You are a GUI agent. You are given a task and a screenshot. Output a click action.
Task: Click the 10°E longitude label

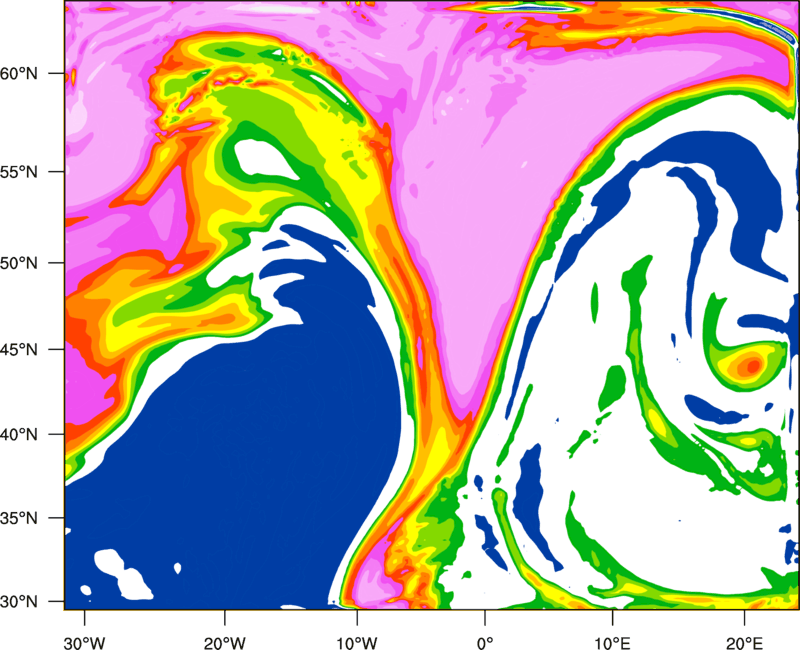tap(612, 643)
